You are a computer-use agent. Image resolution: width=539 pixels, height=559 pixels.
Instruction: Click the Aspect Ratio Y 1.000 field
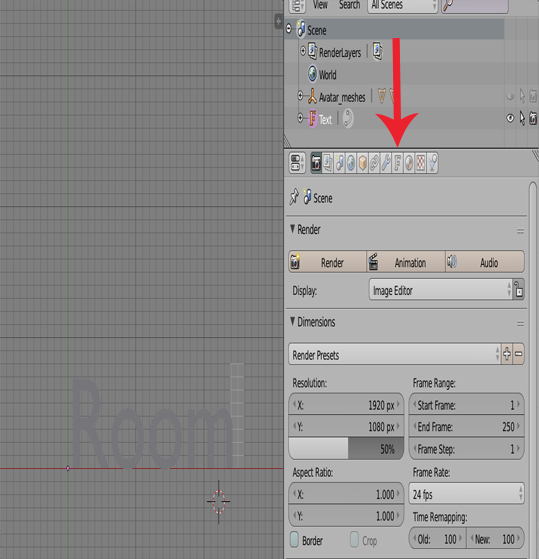pyautogui.click(x=346, y=516)
